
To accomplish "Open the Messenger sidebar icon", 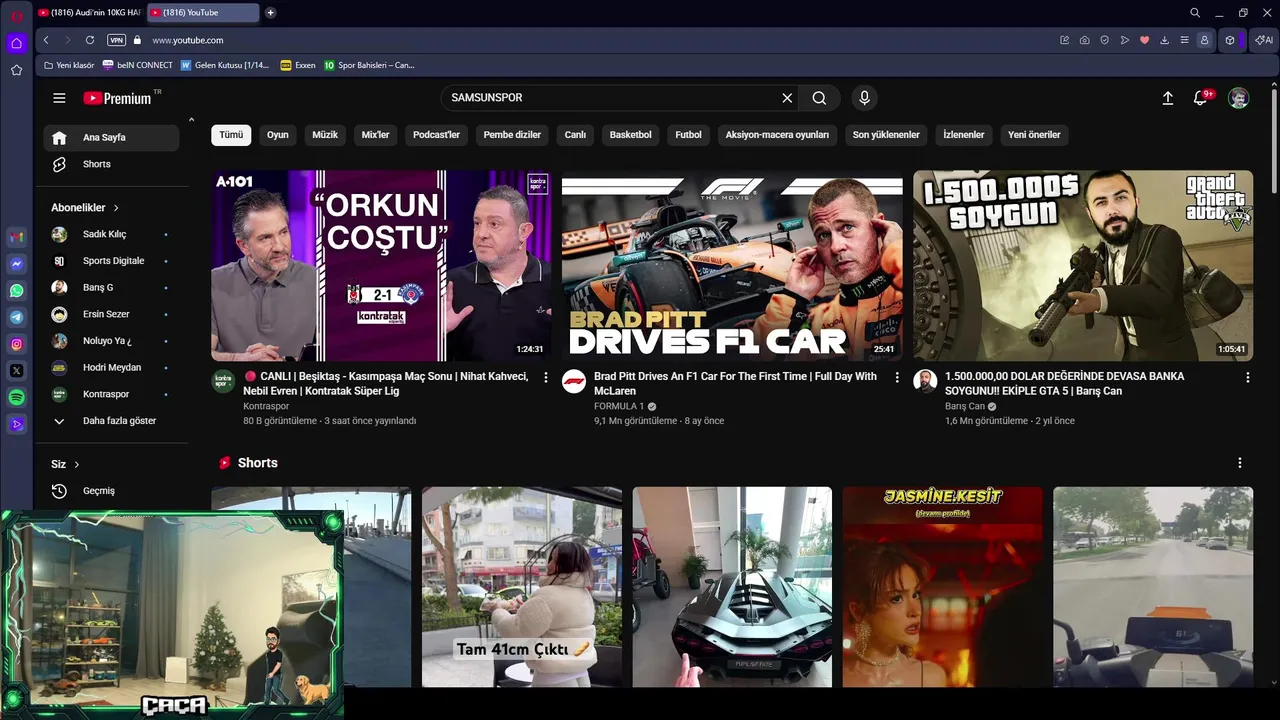I will (x=17, y=264).
